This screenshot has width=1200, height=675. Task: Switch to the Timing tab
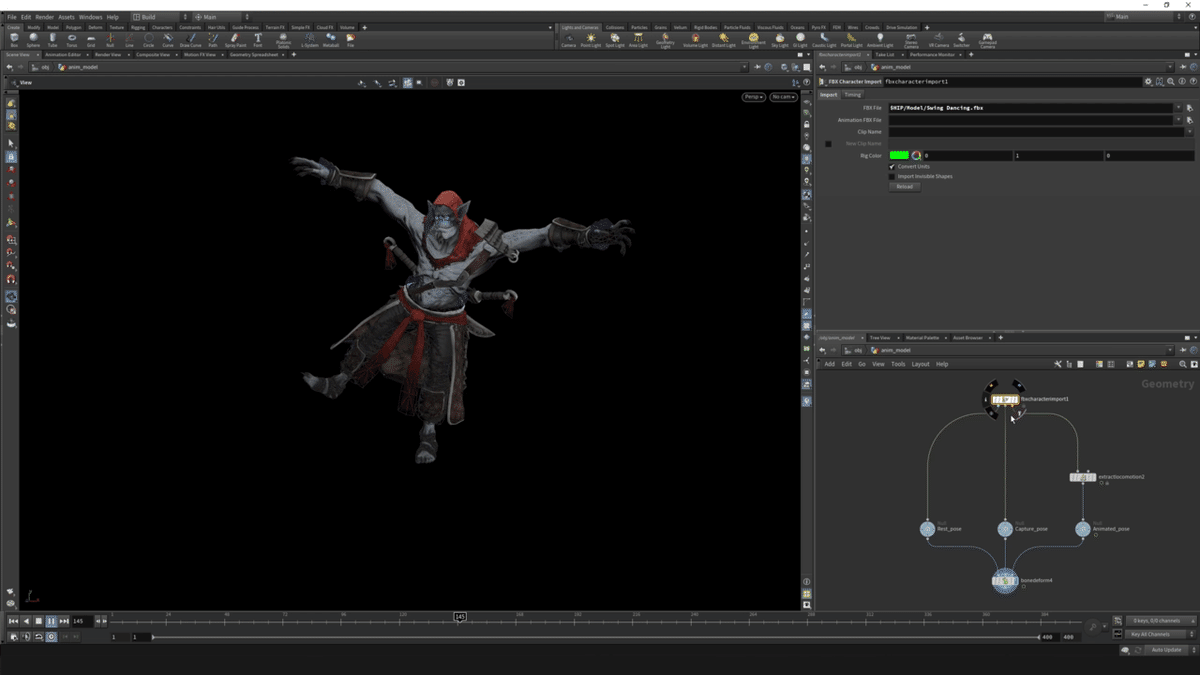[x=852, y=95]
